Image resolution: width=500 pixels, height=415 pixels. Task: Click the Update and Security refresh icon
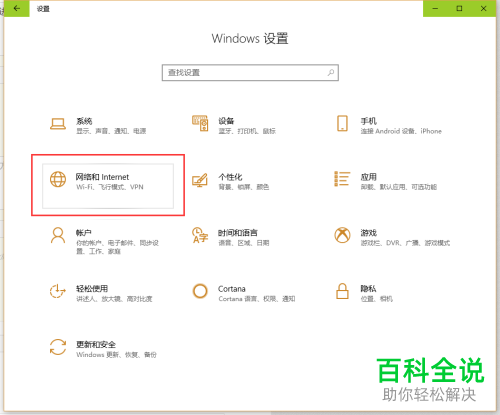(x=58, y=347)
